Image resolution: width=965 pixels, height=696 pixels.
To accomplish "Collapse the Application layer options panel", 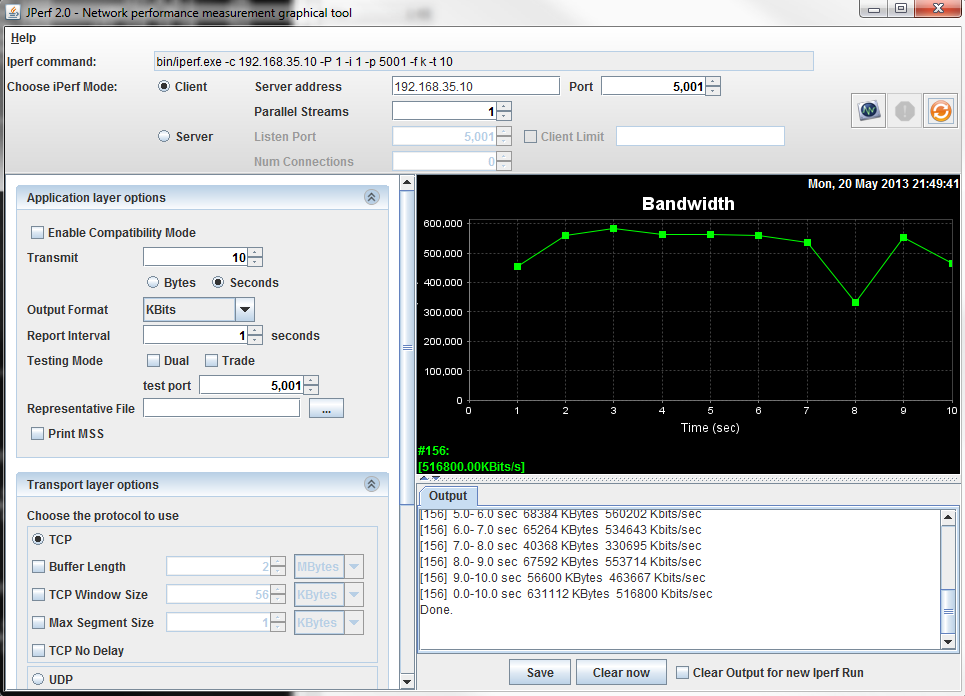I will tap(372, 198).
